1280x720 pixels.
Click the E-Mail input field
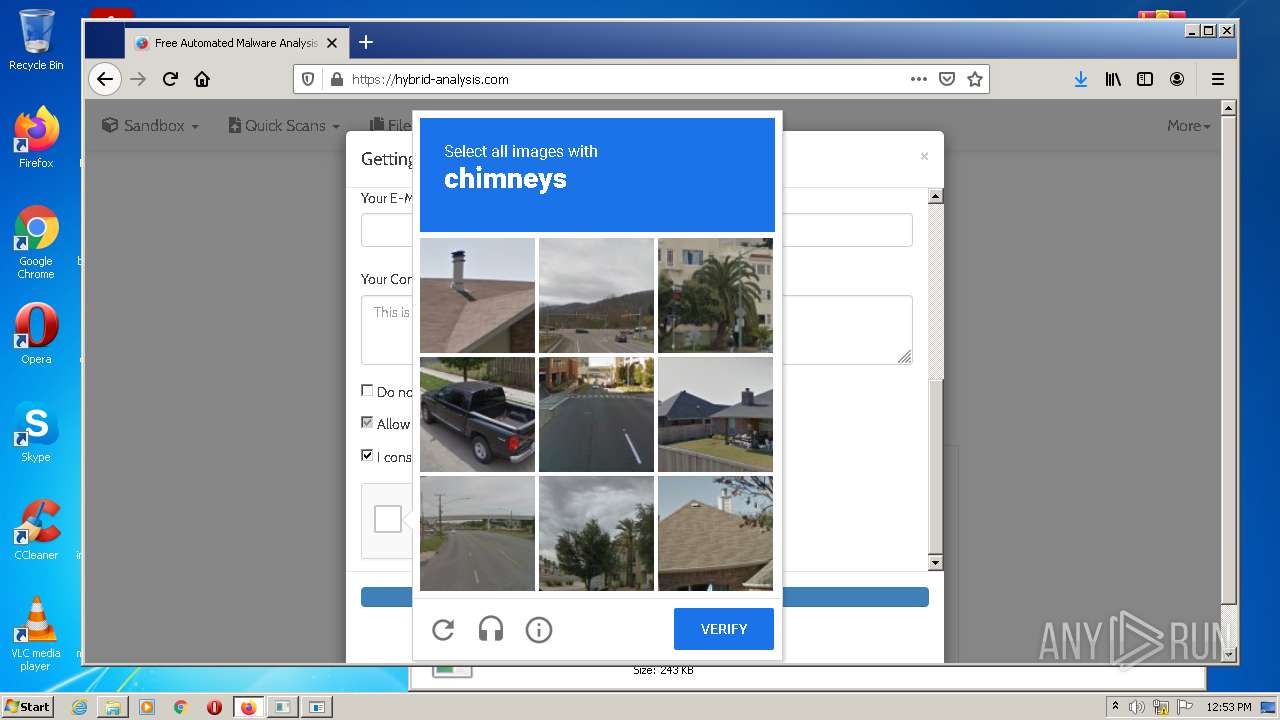pos(636,229)
